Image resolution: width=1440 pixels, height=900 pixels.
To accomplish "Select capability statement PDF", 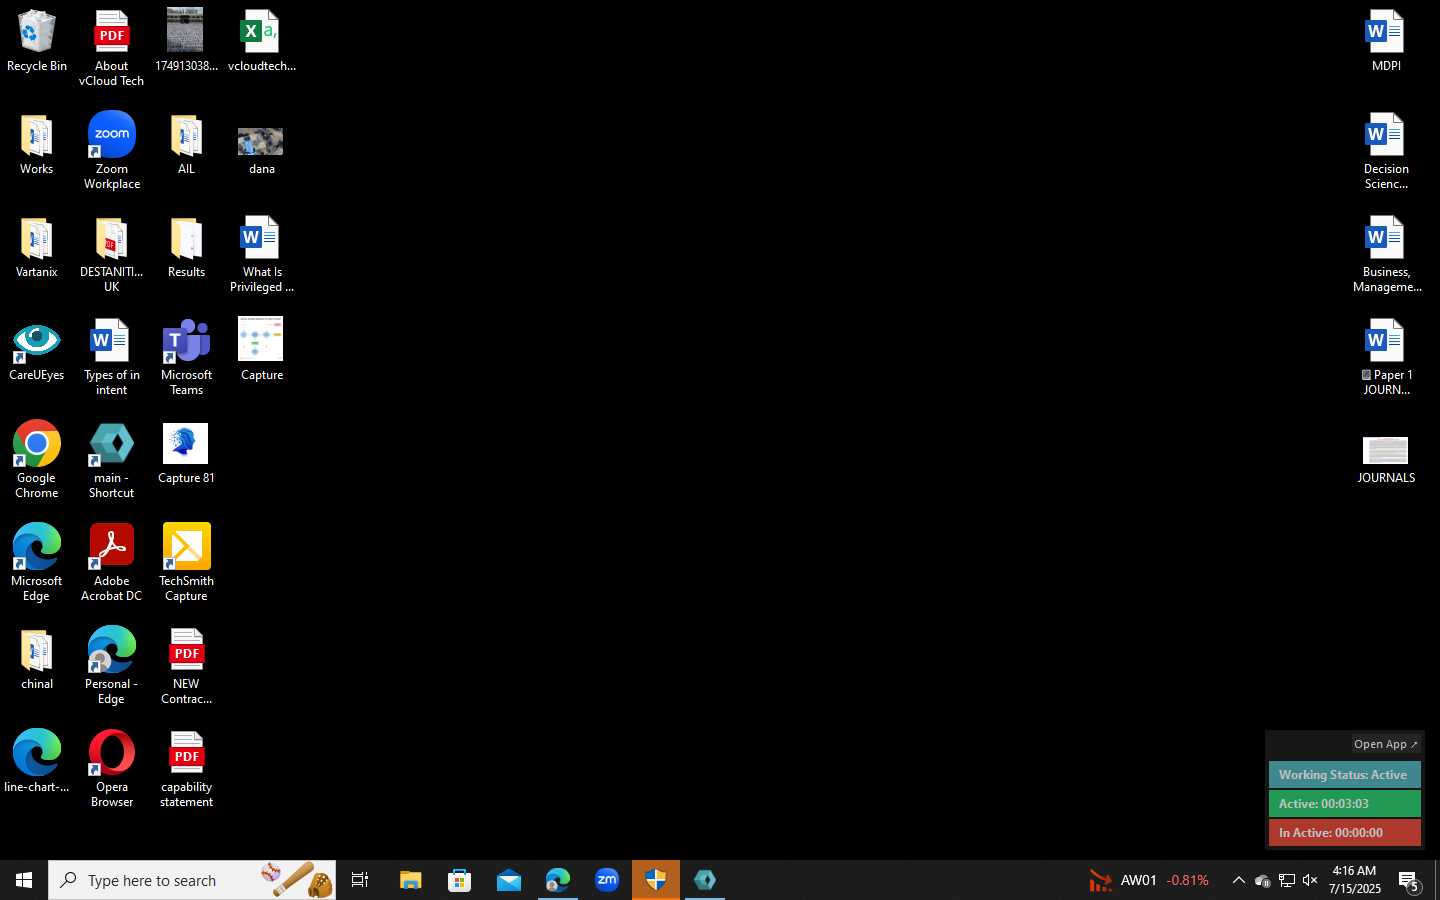I will click(186, 769).
